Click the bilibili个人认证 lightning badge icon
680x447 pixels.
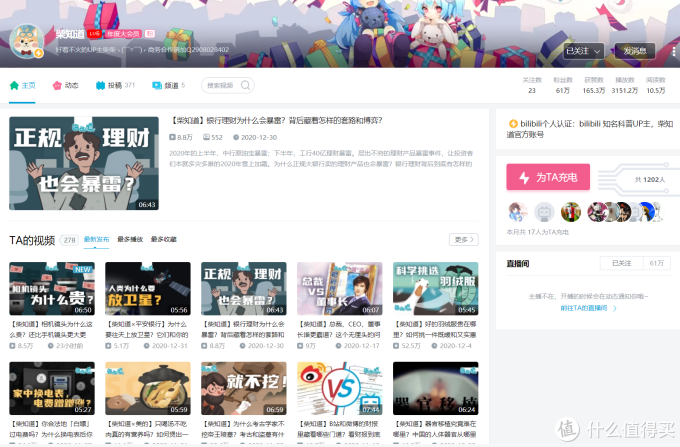(513, 124)
